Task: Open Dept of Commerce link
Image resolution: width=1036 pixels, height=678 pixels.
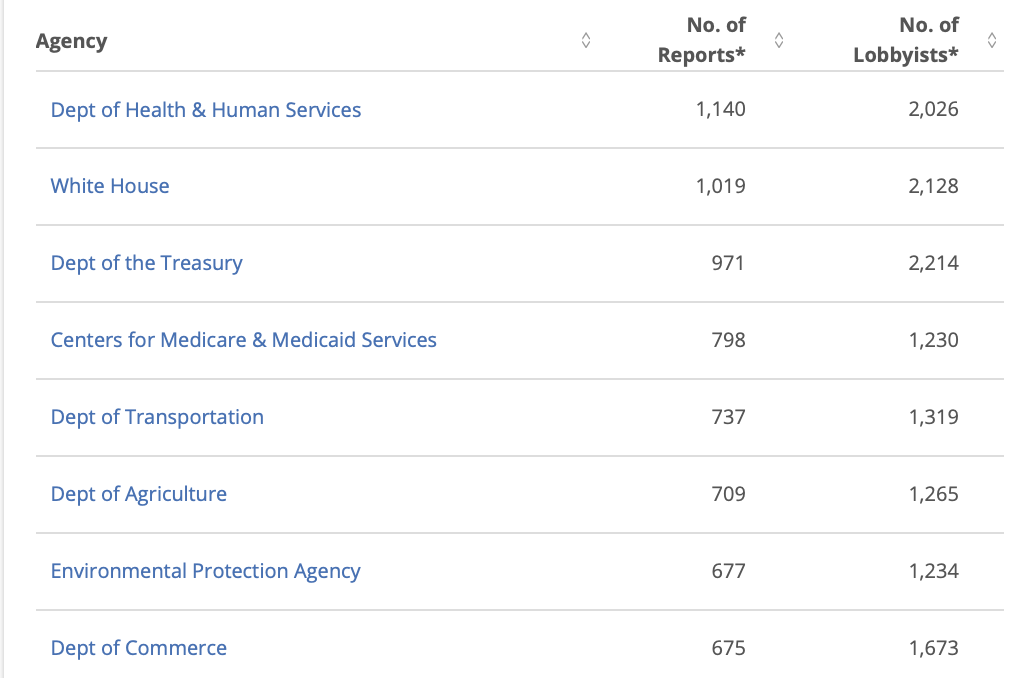Action: coord(139,648)
